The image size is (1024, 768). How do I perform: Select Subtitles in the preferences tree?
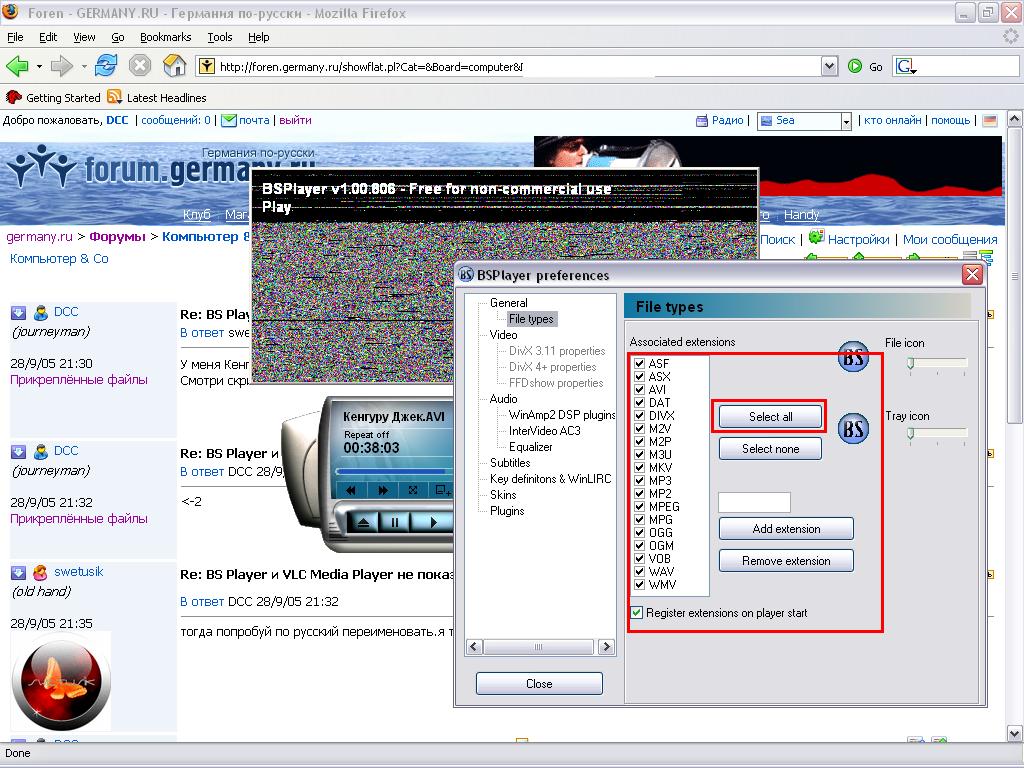pos(510,463)
